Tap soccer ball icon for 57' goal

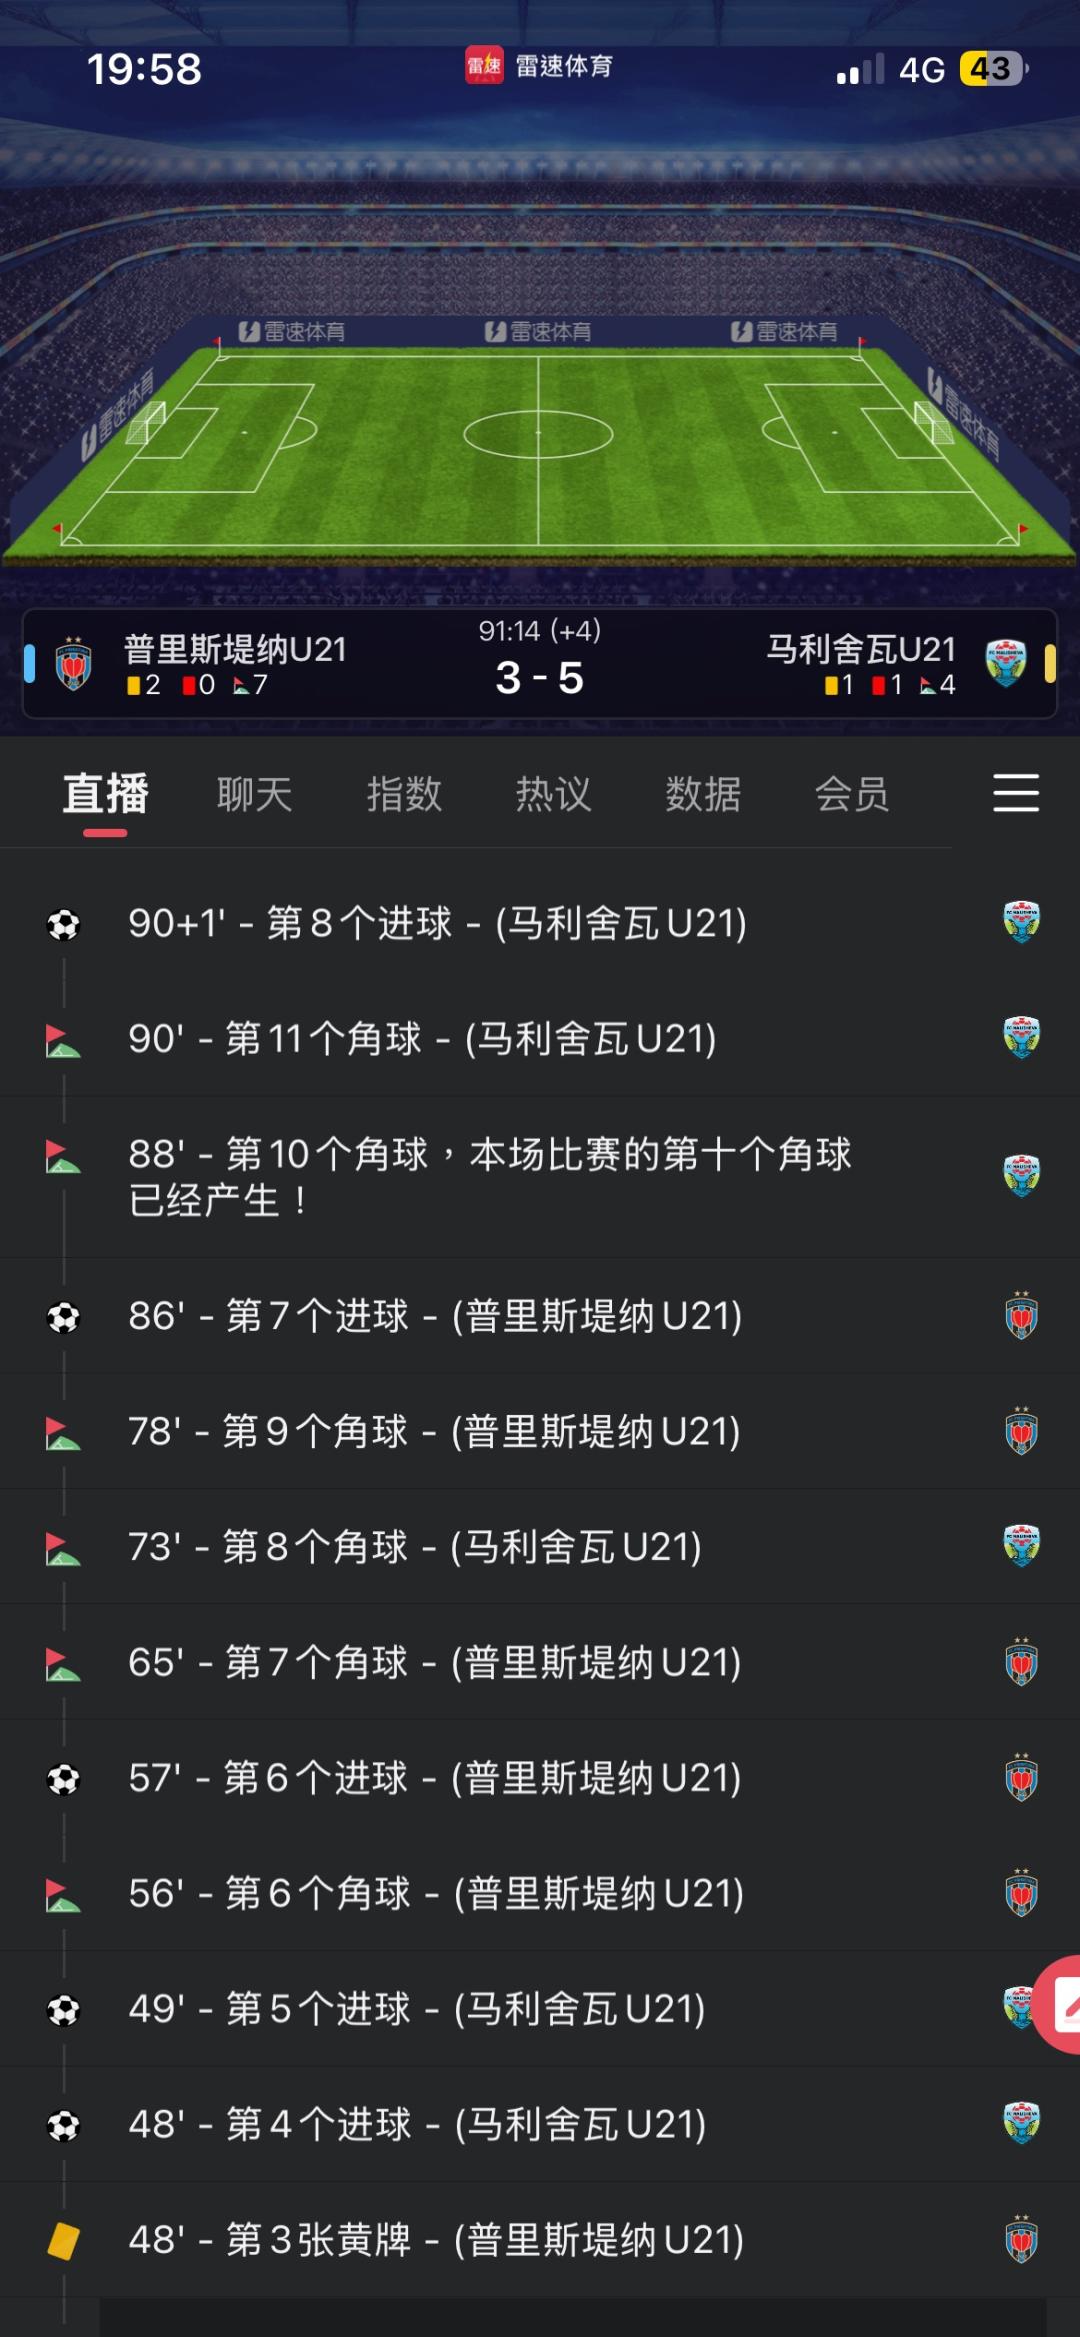click(x=63, y=1779)
